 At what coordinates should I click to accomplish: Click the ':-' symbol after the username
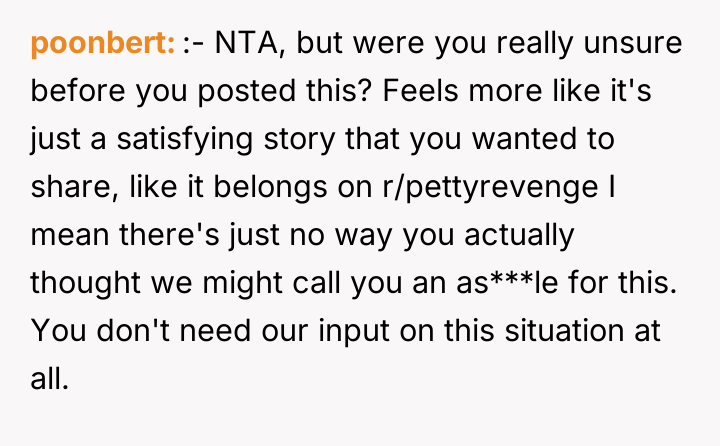click(x=195, y=43)
